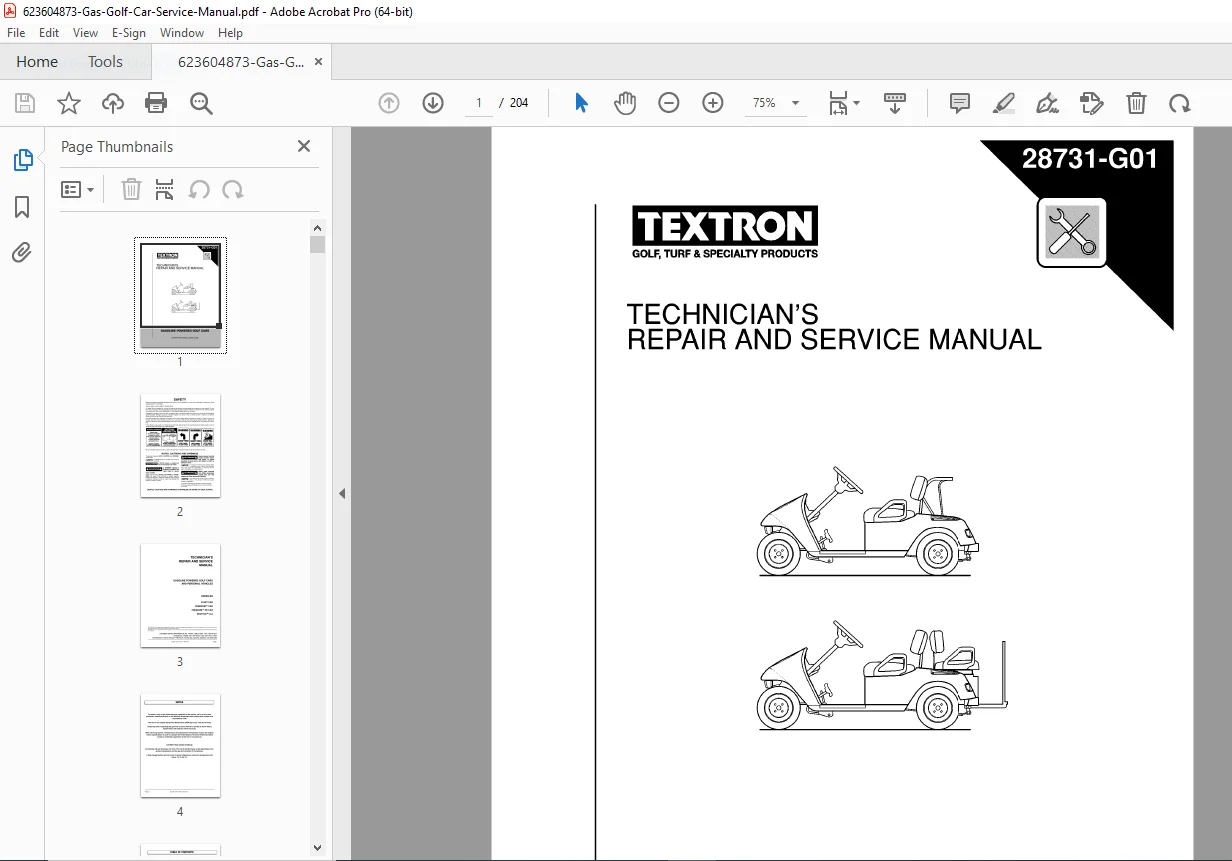Screen dimensions: 1232x861
Task: Bookmark file with the star icon
Action: (x=69, y=103)
